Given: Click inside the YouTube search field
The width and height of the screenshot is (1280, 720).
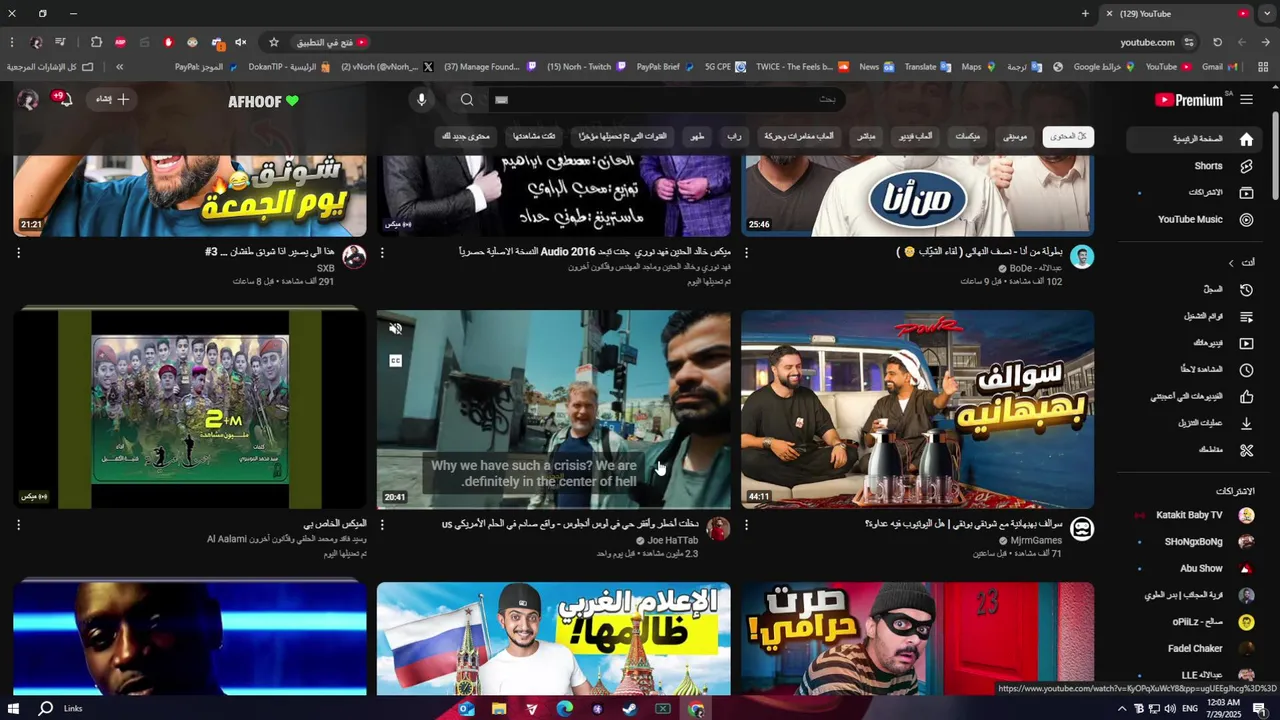Looking at the screenshot, I should point(665,100).
